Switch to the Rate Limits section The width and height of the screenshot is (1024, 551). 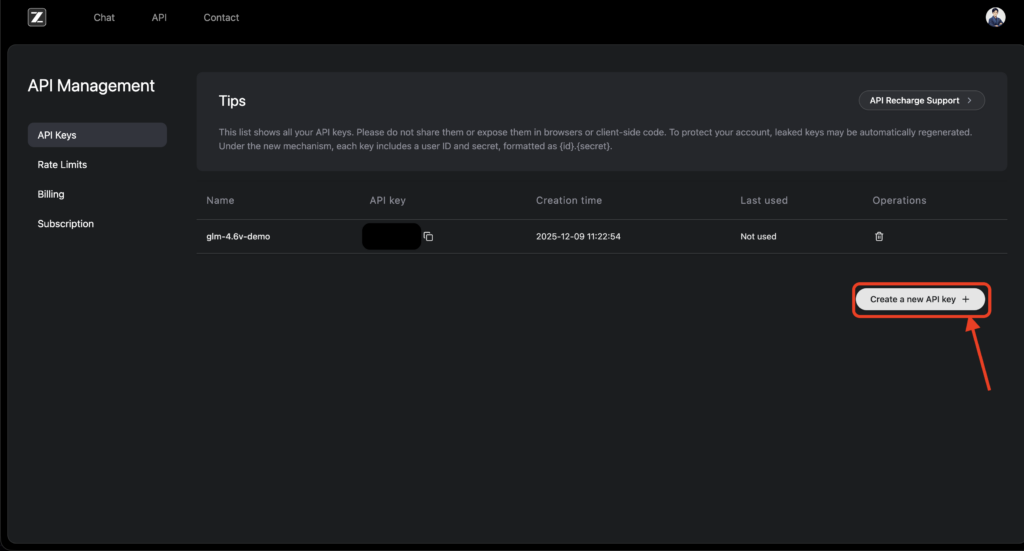(62, 165)
